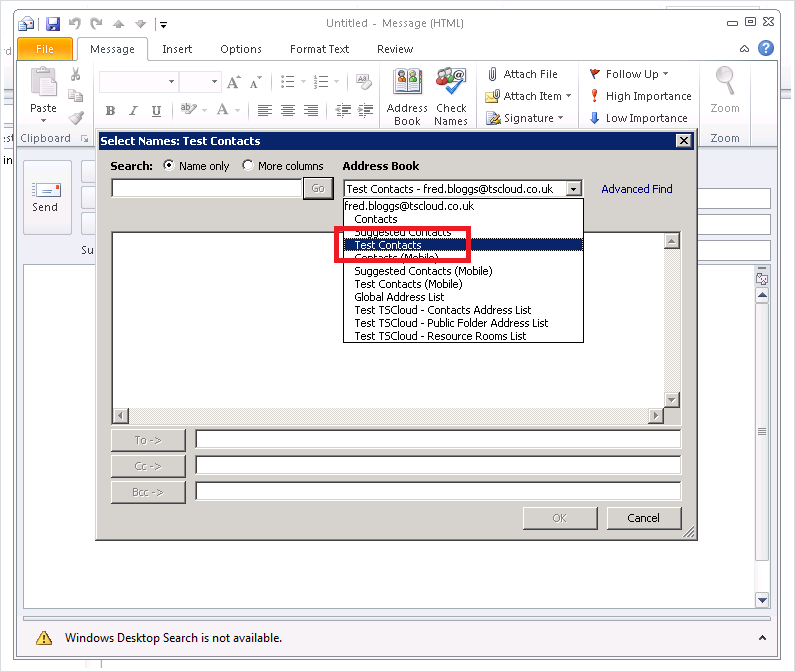Click the Numbering list icon

click(x=320, y=82)
